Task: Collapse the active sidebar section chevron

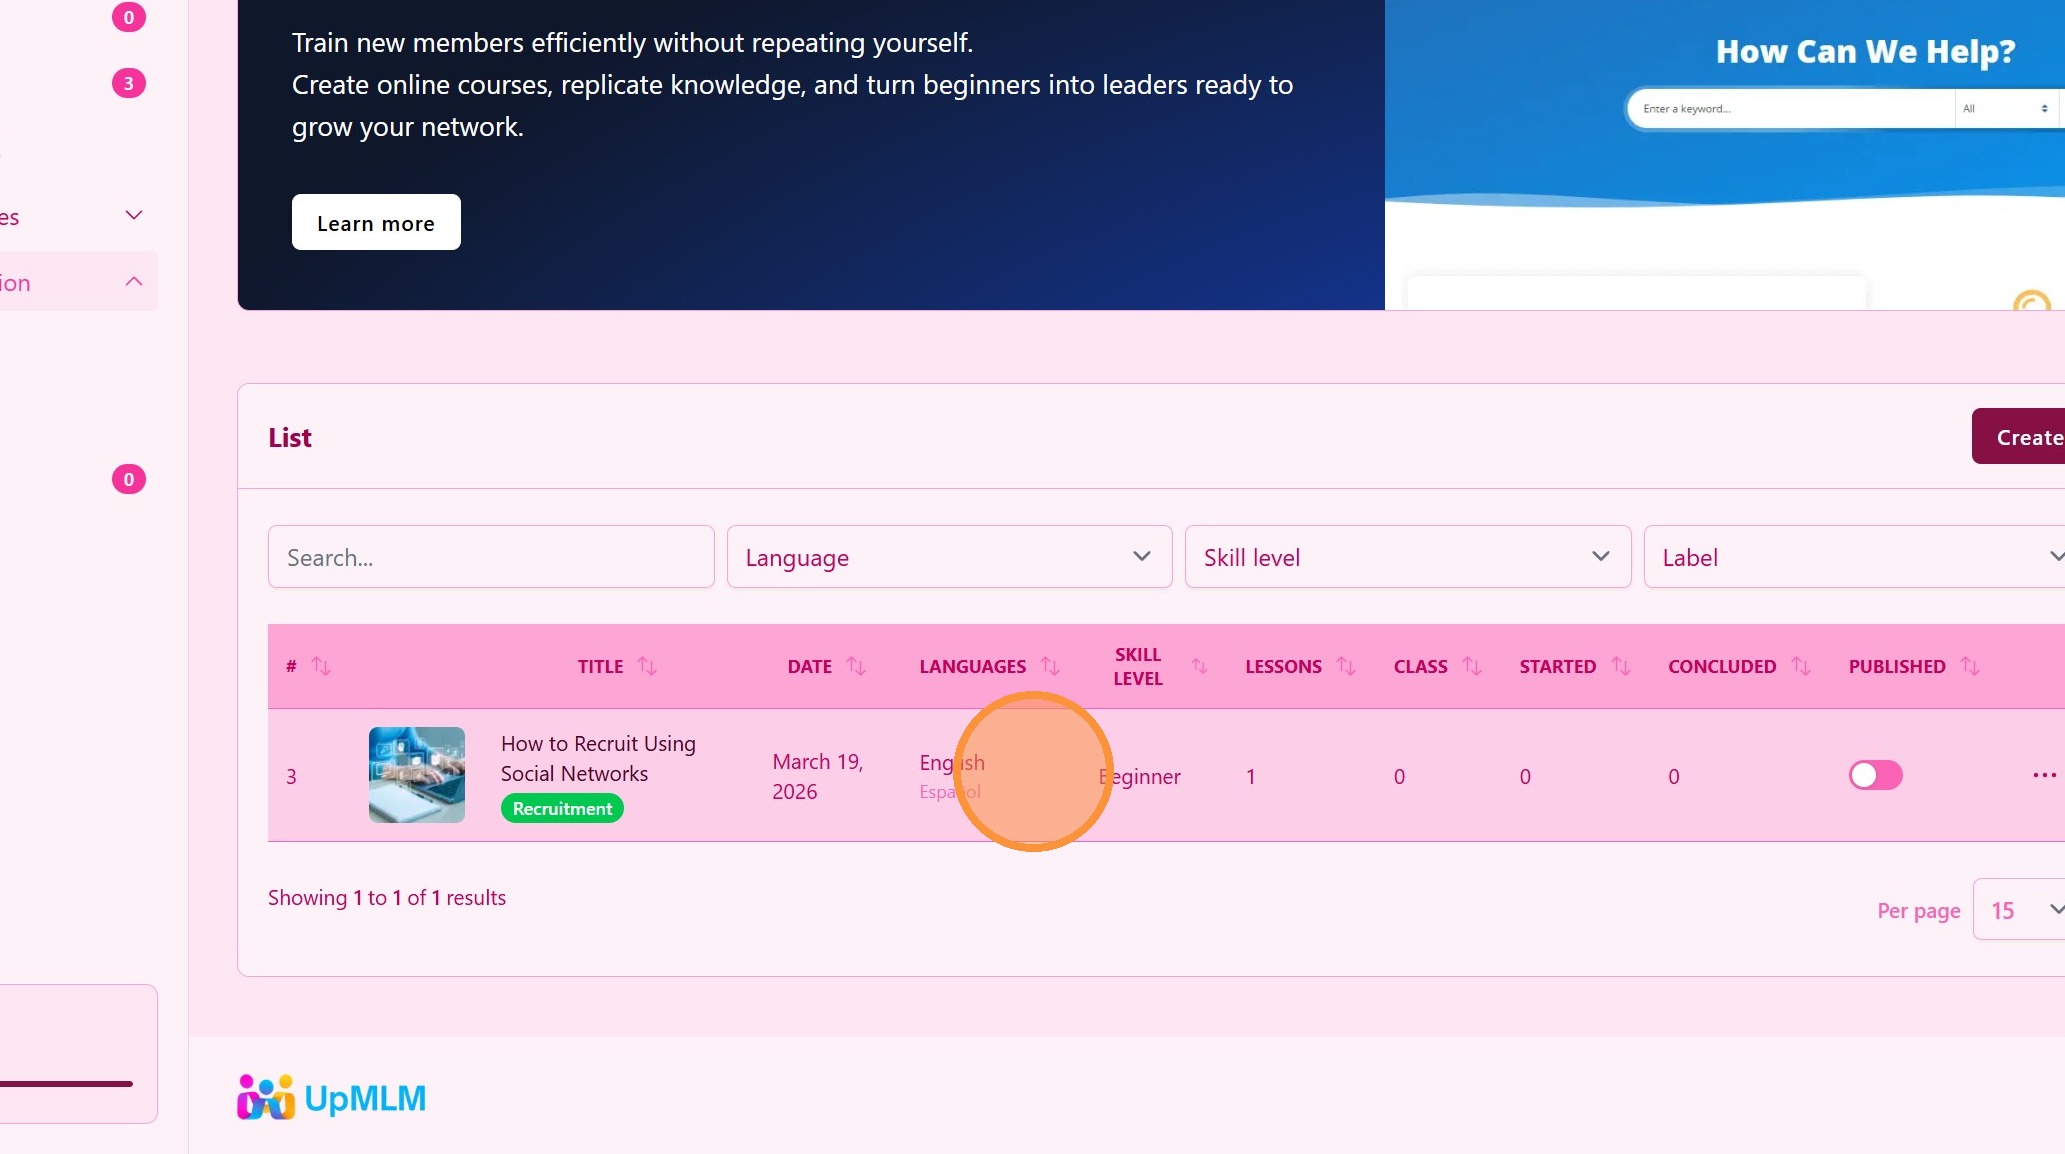Action: [x=134, y=282]
